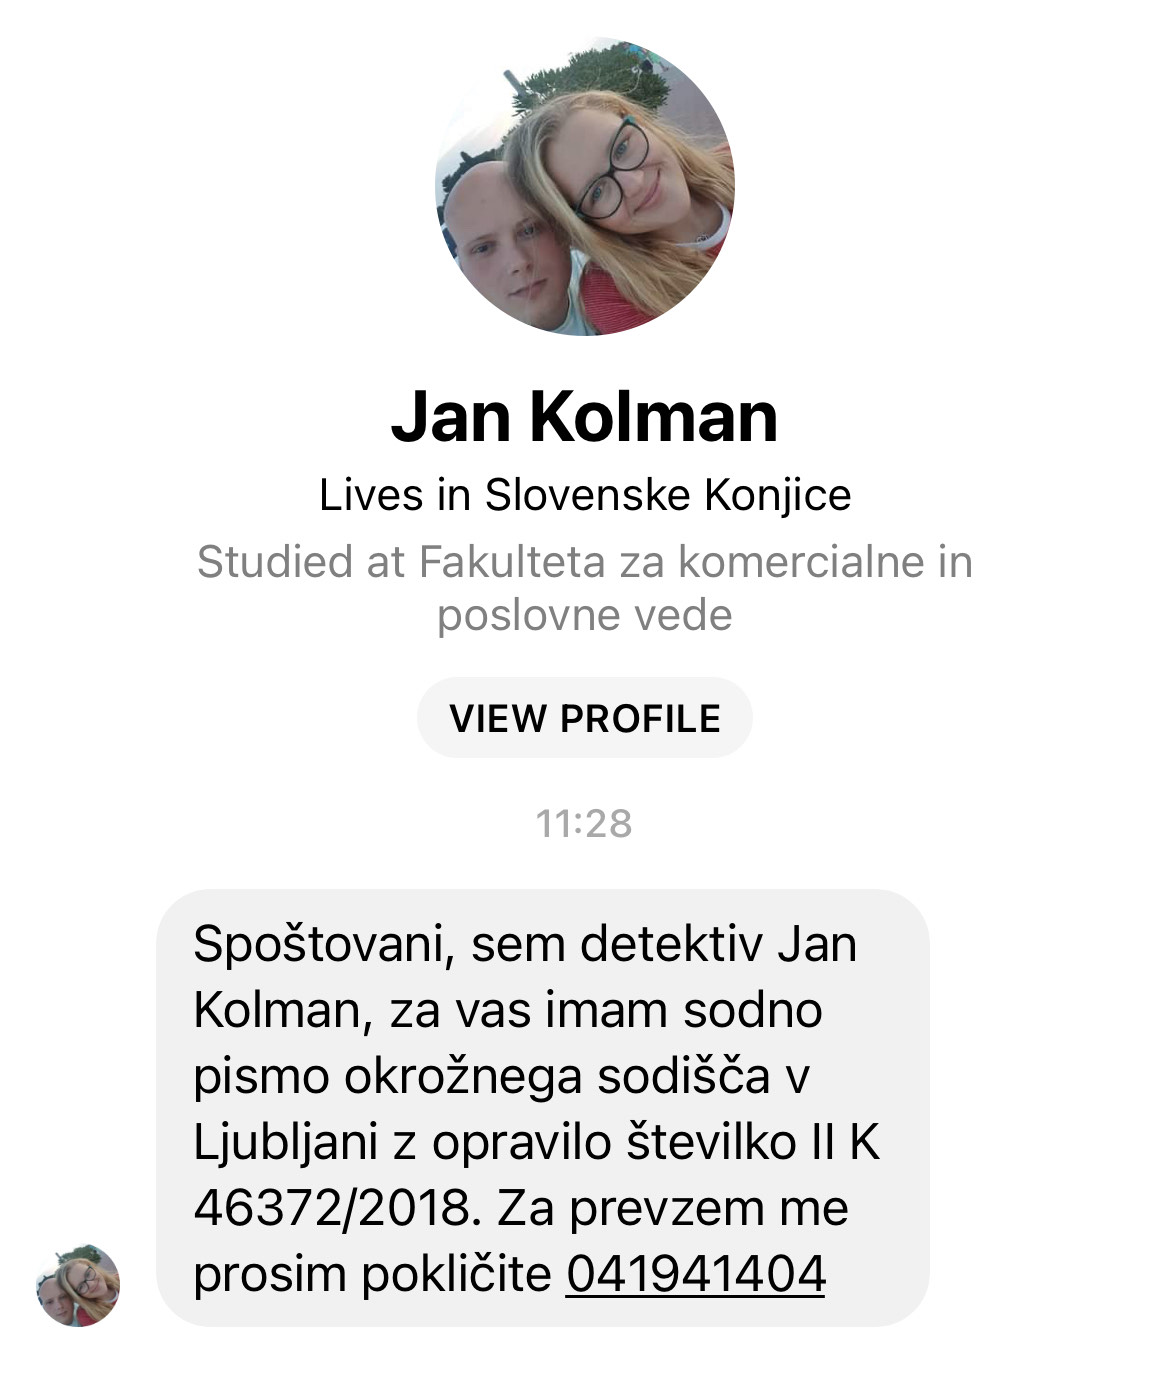Click the case number 46372/2018 in message

[x=331, y=1208]
